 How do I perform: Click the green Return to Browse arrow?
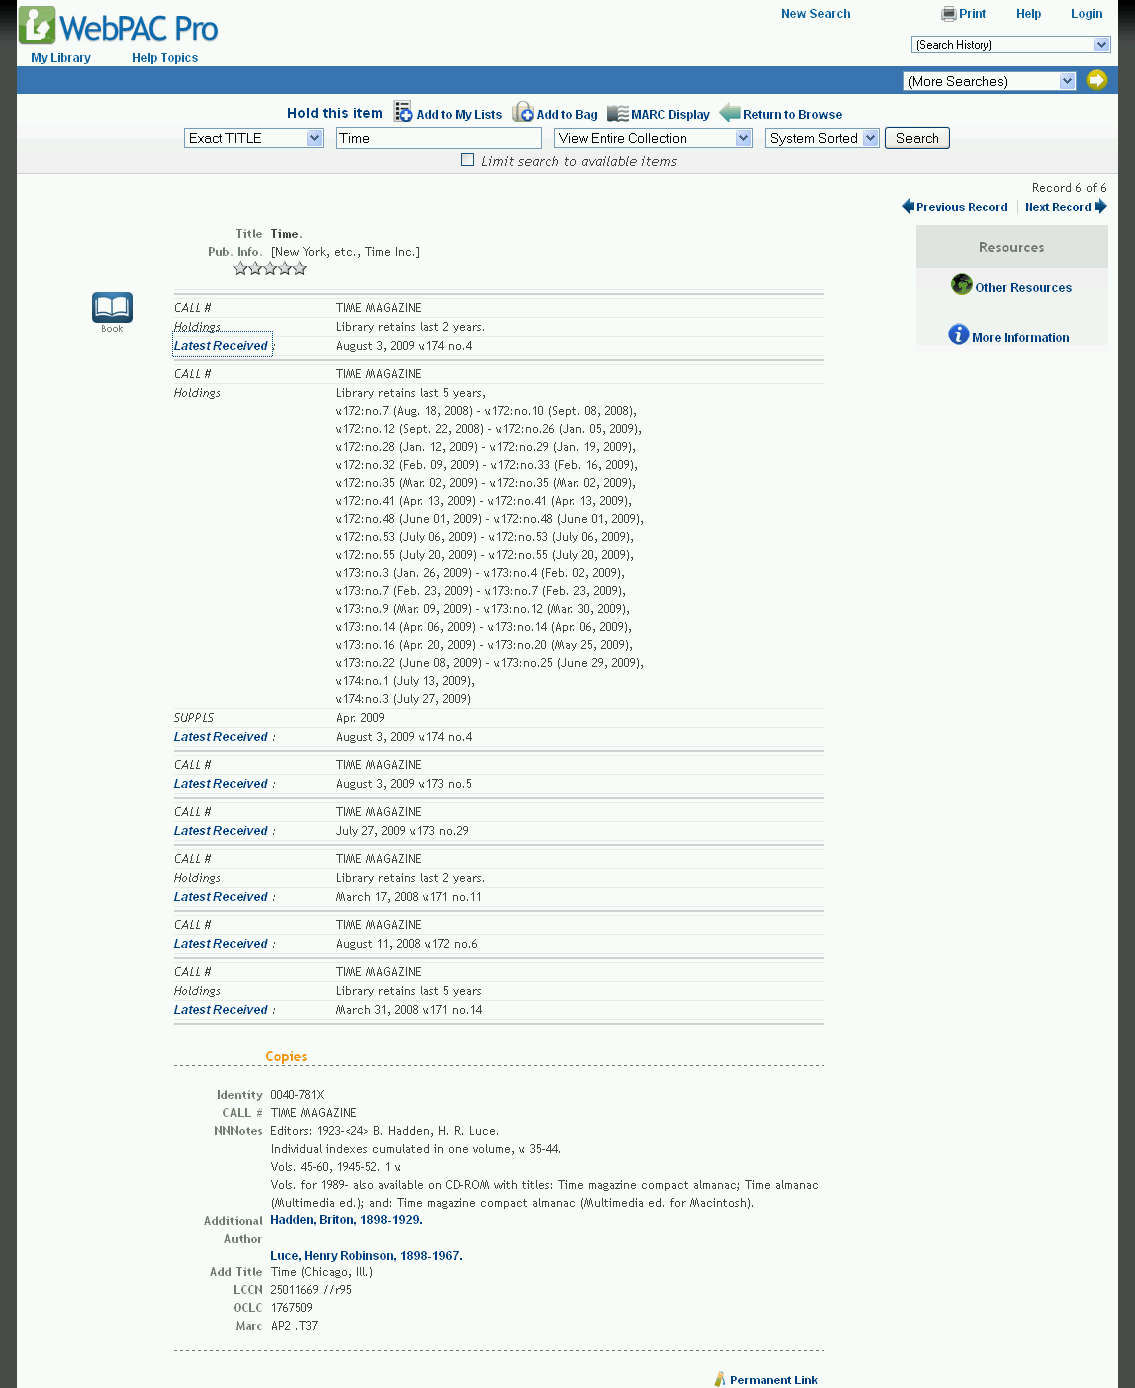pyautogui.click(x=730, y=112)
